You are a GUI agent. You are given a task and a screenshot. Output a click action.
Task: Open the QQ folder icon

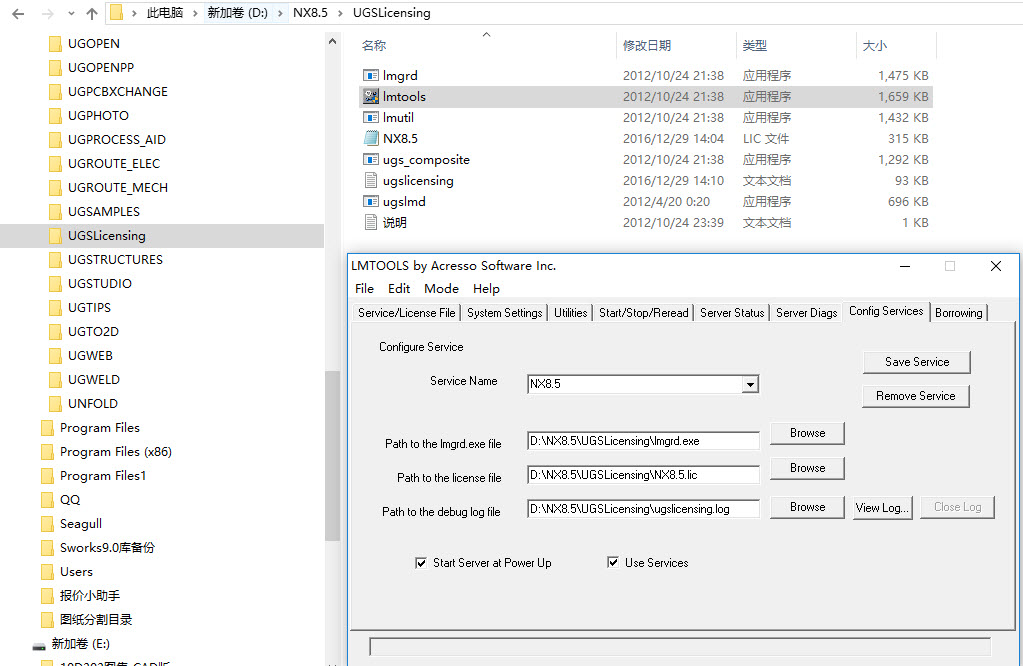click(47, 500)
